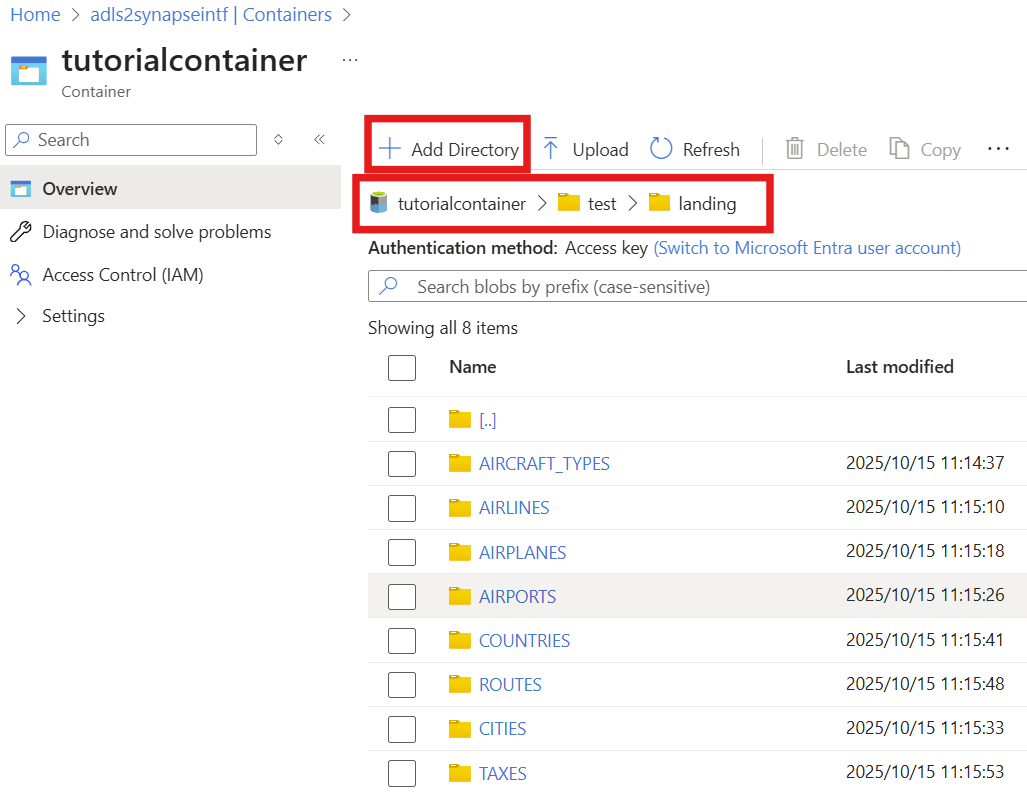Switch to Microsoft Entra user account link
The width and height of the screenshot is (1027, 792).
pos(806,248)
